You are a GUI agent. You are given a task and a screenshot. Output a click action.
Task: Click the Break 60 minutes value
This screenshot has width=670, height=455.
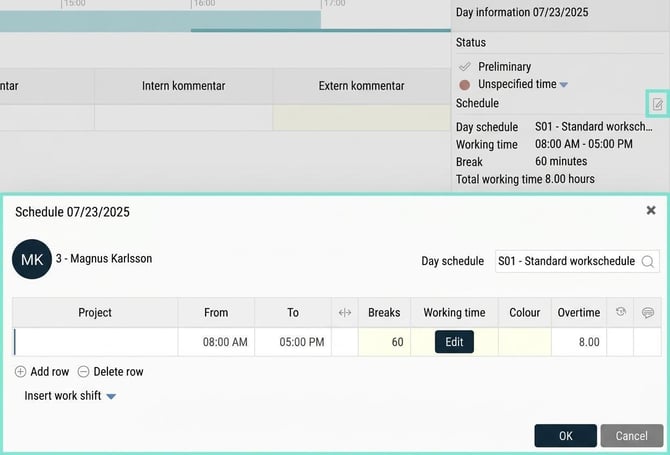pos(561,161)
